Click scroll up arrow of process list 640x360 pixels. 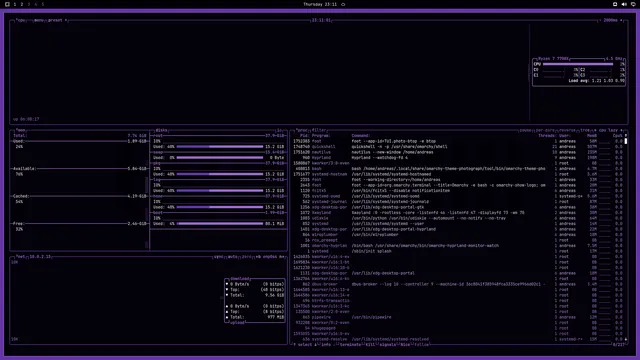(626, 136)
